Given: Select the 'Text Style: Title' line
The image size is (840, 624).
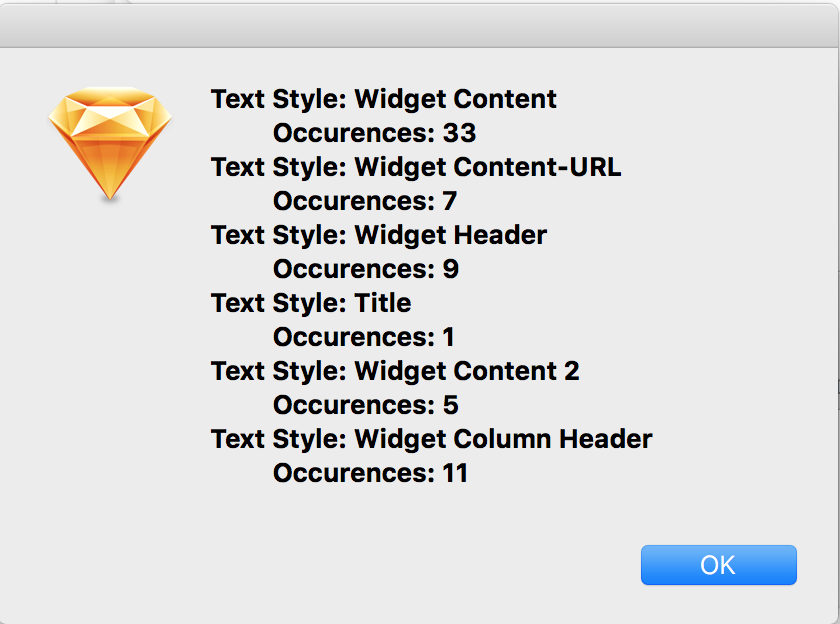Looking at the screenshot, I should point(311,303).
